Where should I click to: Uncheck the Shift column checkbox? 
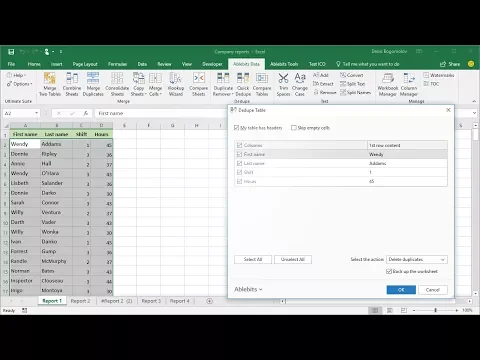point(239,172)
